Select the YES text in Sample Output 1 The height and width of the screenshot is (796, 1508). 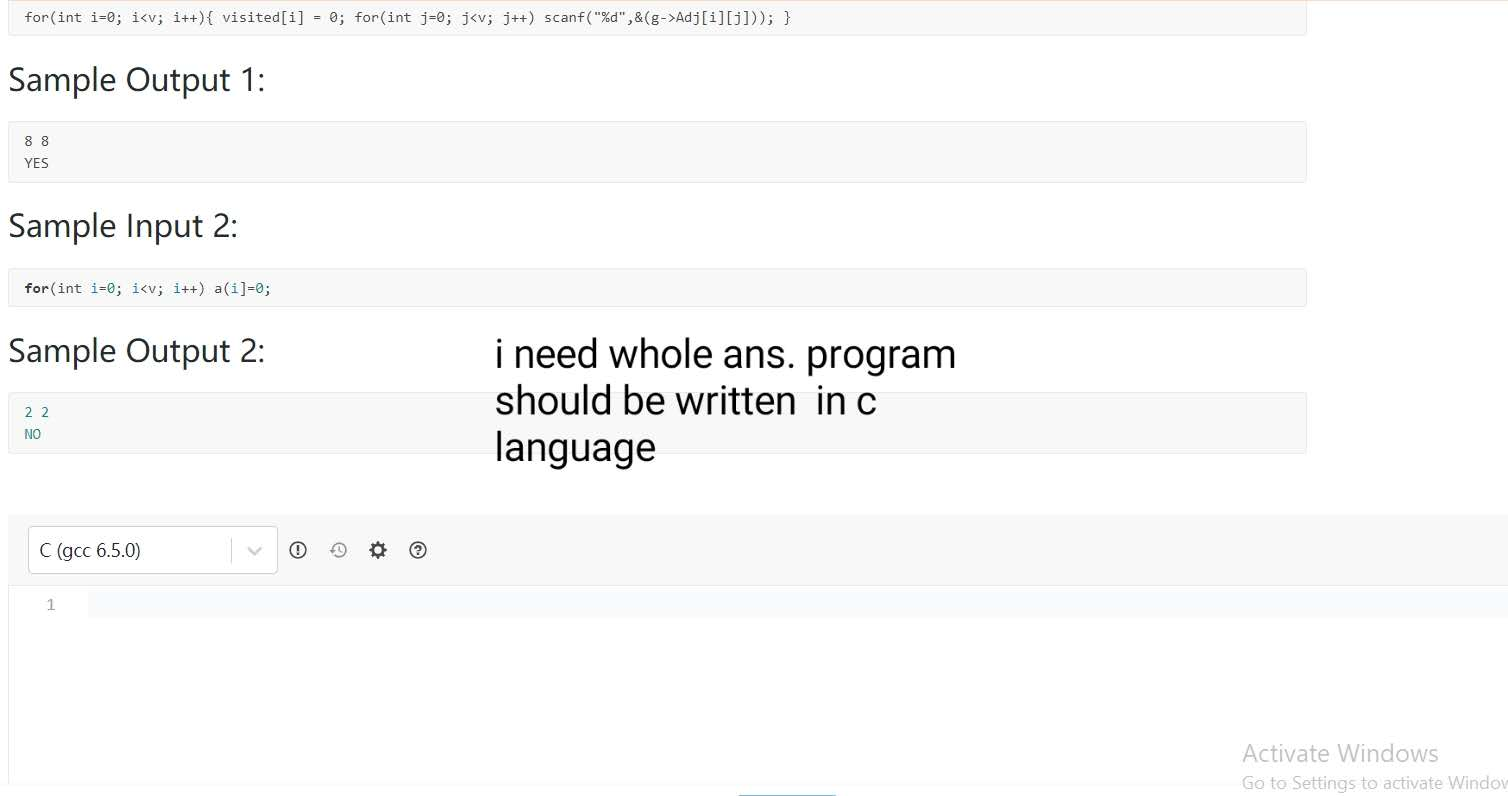point(36,163)
